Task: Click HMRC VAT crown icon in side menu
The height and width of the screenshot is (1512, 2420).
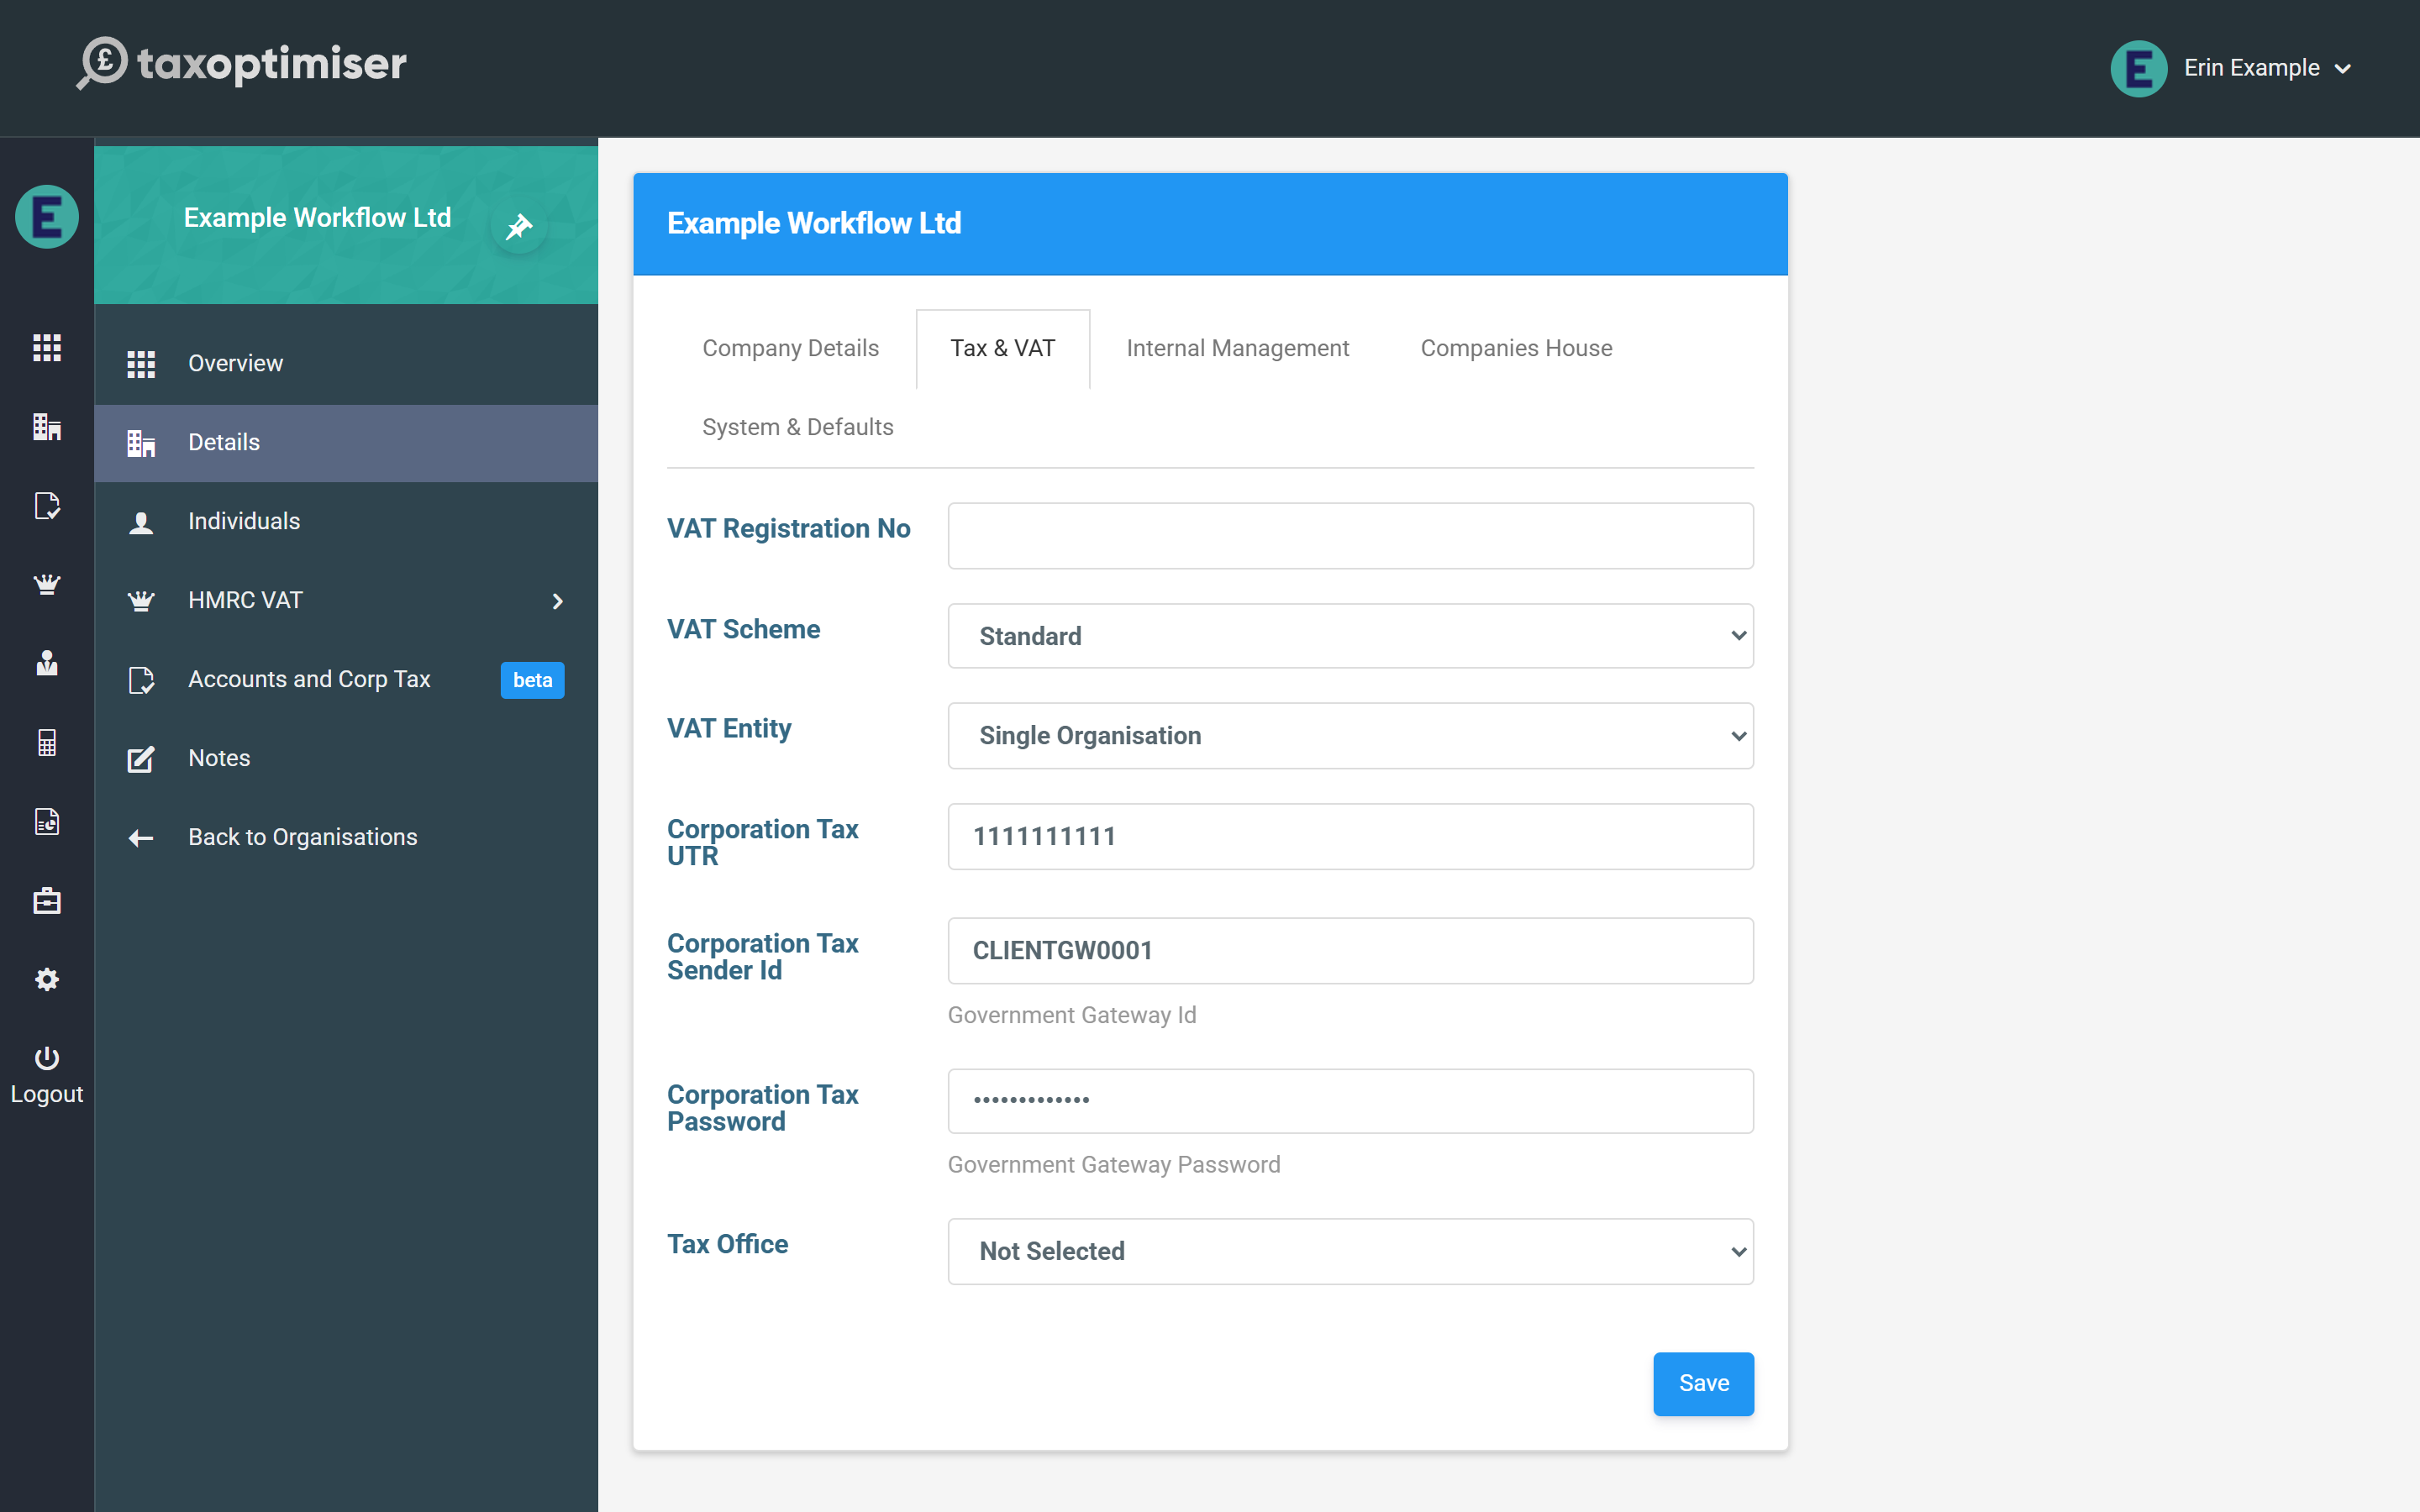Action: pyautogui.click(x=141, y=601)
